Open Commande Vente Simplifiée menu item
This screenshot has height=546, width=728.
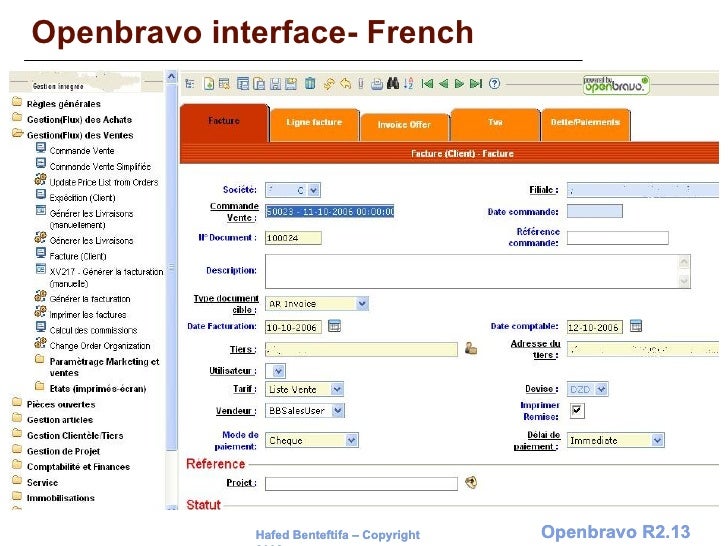100,167
